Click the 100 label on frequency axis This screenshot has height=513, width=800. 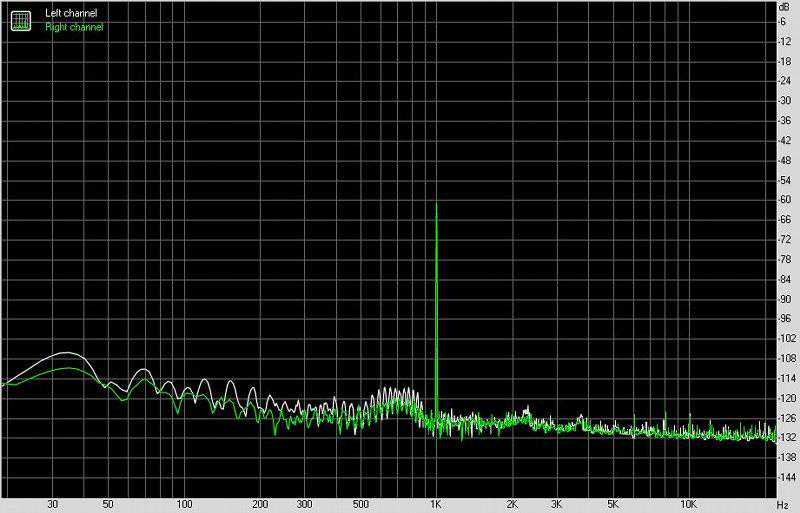click(x=184, y=503)
